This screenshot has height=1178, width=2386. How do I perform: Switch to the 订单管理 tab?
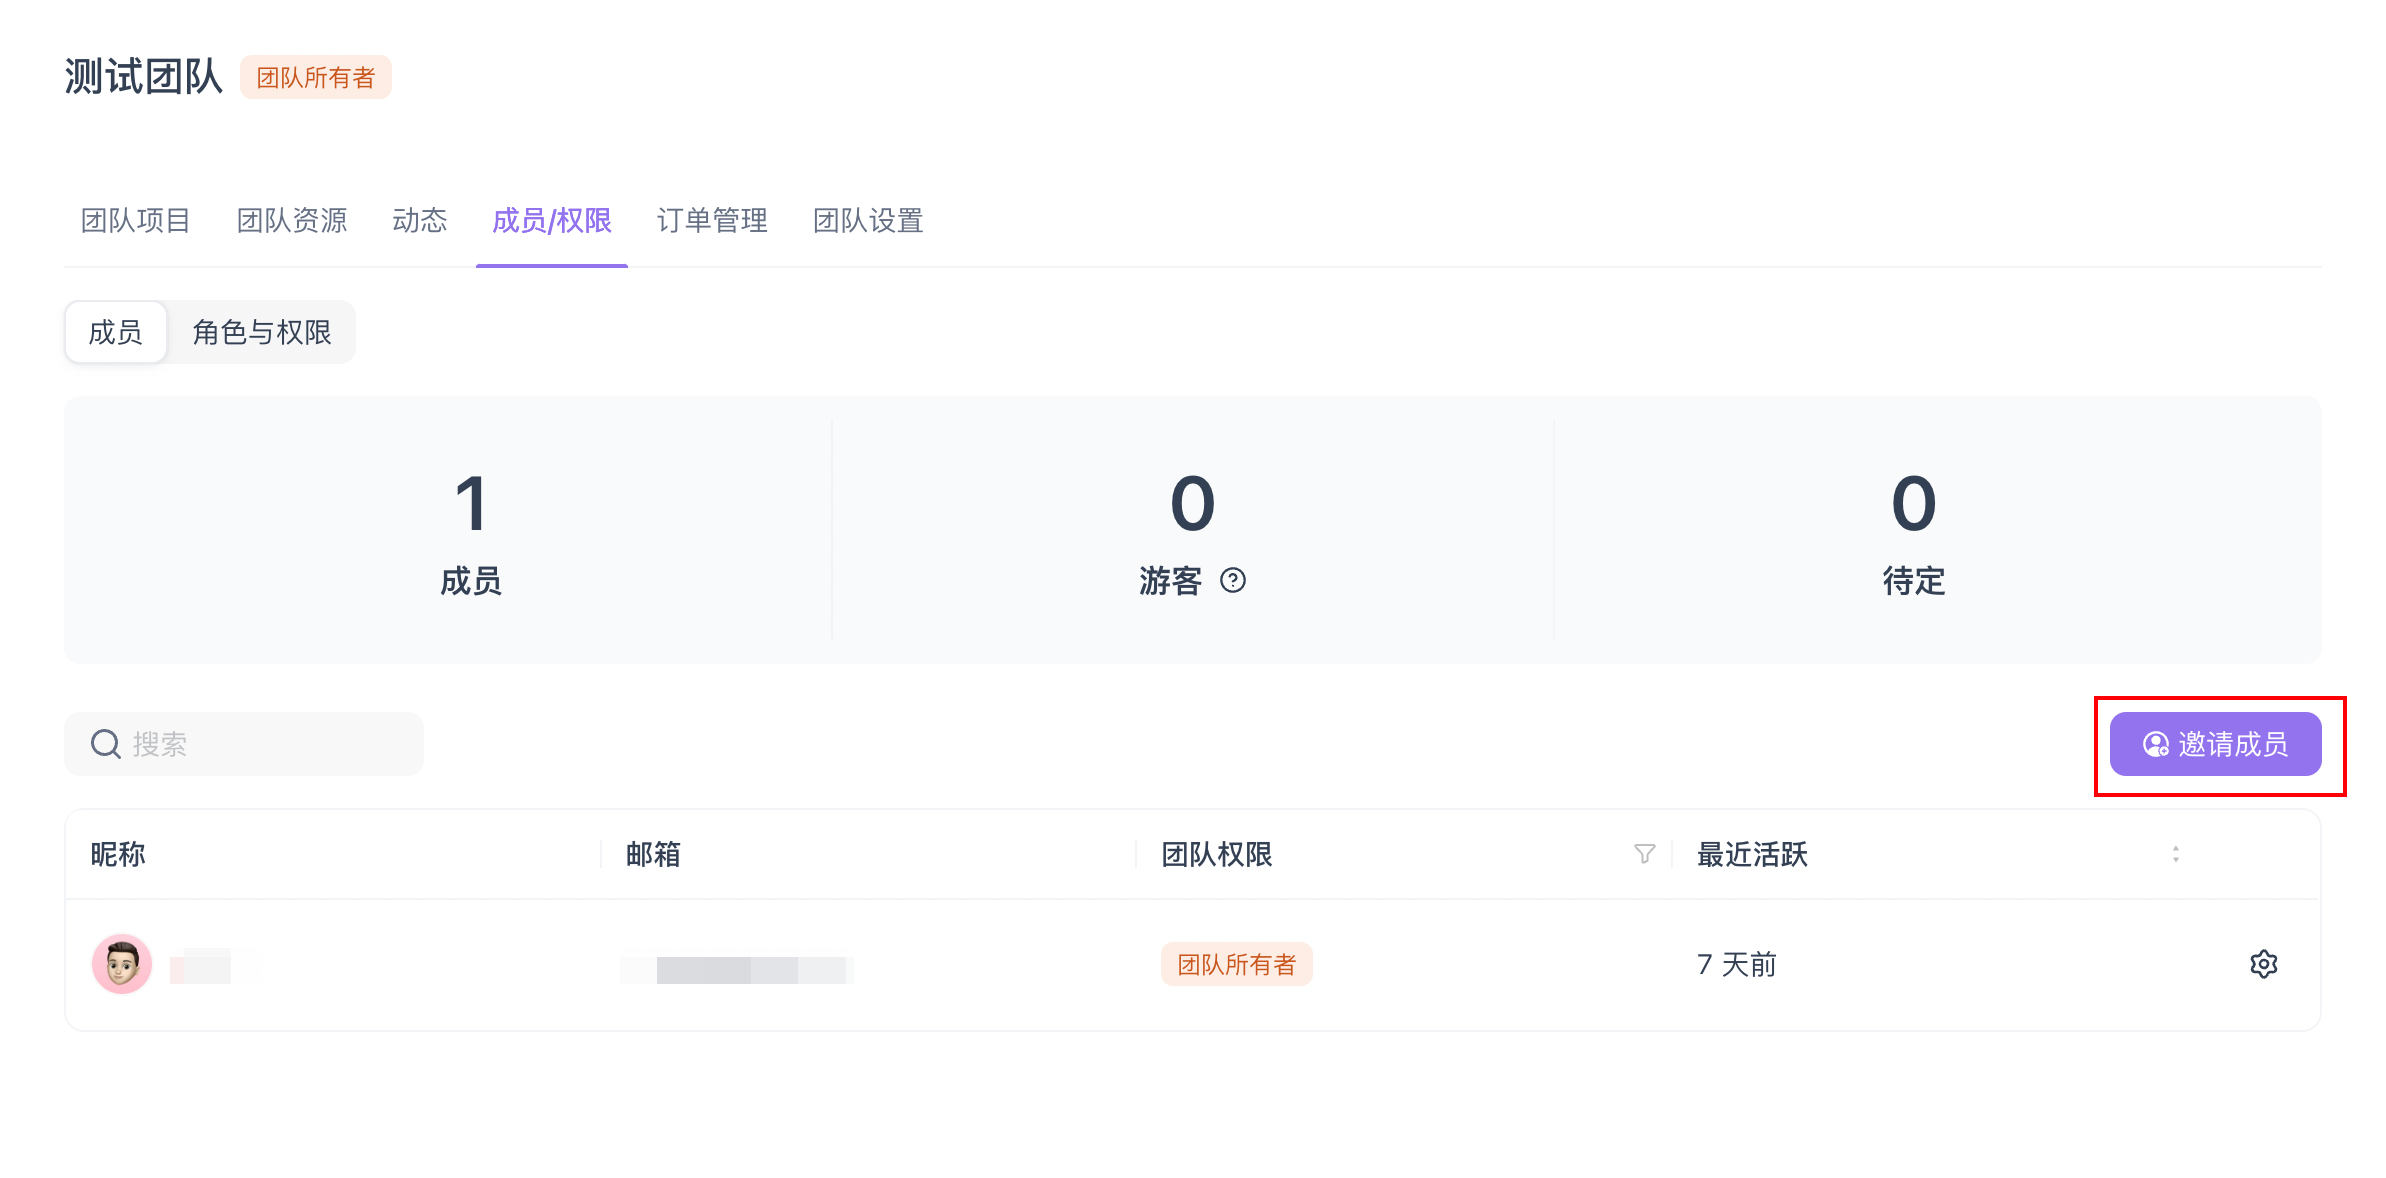click(x=712, y=221)
